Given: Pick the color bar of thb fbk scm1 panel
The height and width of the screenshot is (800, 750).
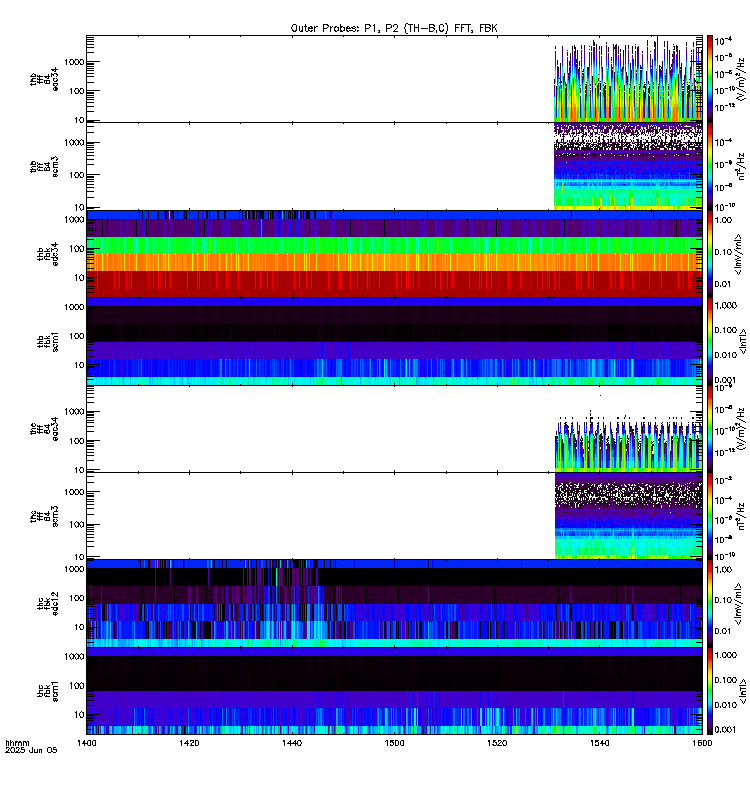Looking at the screenshot, I should pyautogui.click(x=710, y=341).
